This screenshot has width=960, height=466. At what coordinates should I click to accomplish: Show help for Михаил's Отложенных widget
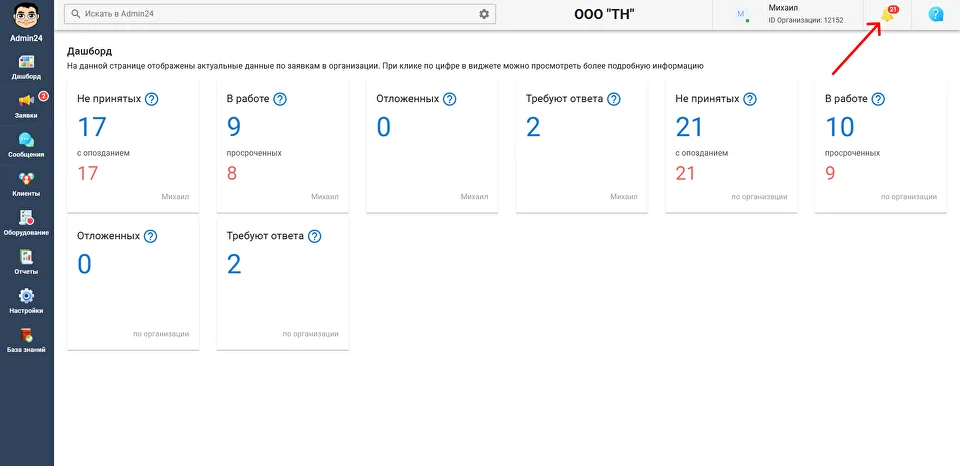[x=449, y=99]
